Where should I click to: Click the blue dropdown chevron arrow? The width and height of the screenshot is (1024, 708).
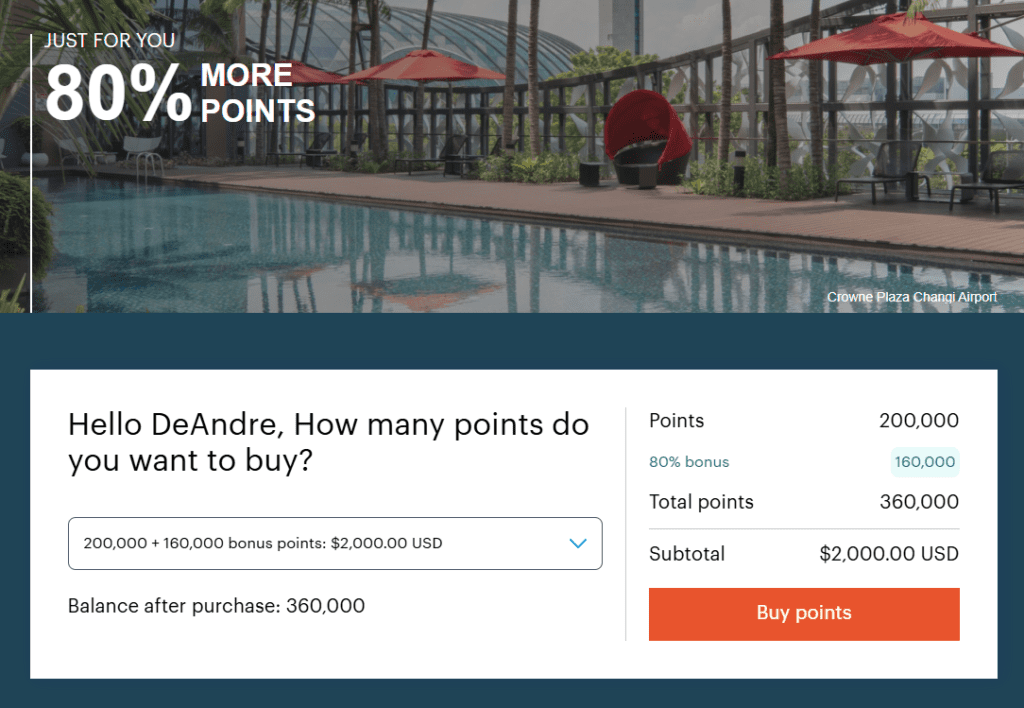[x=577, y=543]
